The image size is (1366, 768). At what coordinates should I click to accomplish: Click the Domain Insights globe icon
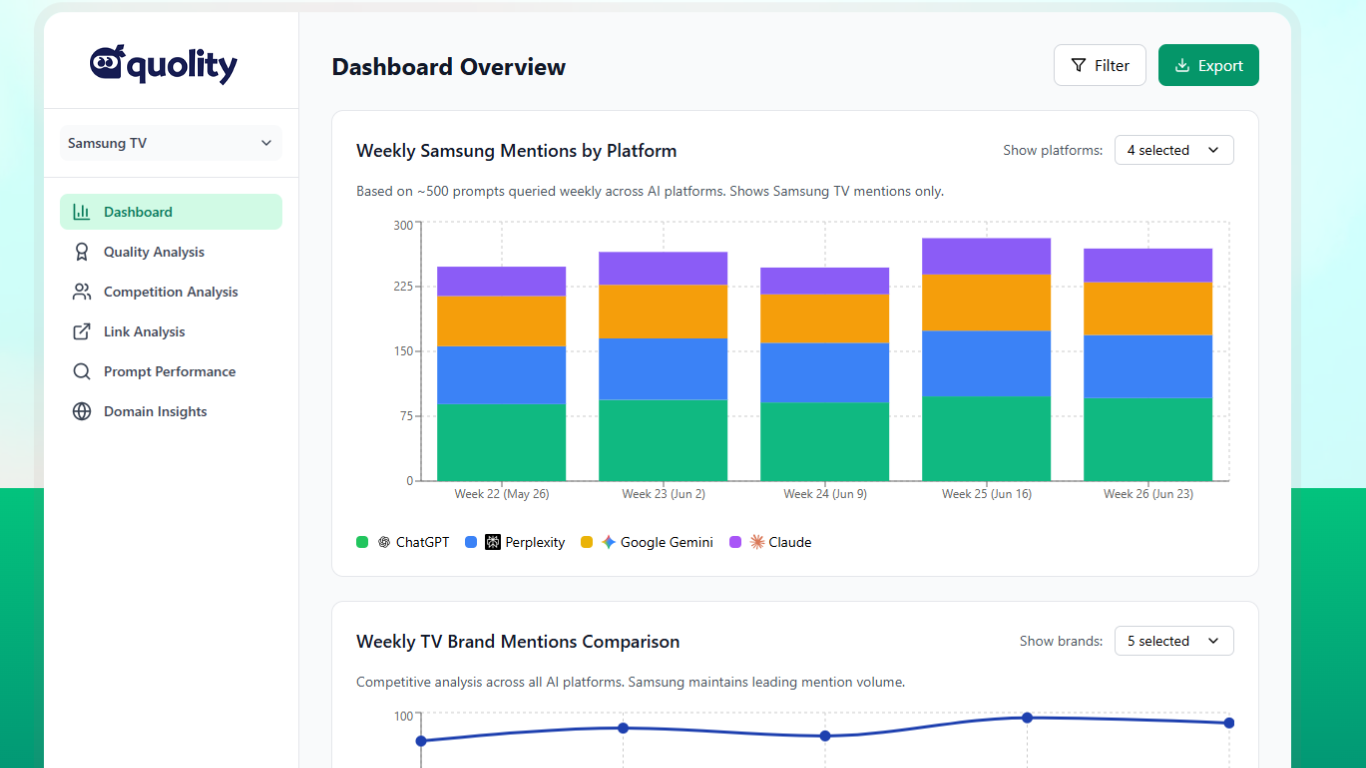click(82, 412)
